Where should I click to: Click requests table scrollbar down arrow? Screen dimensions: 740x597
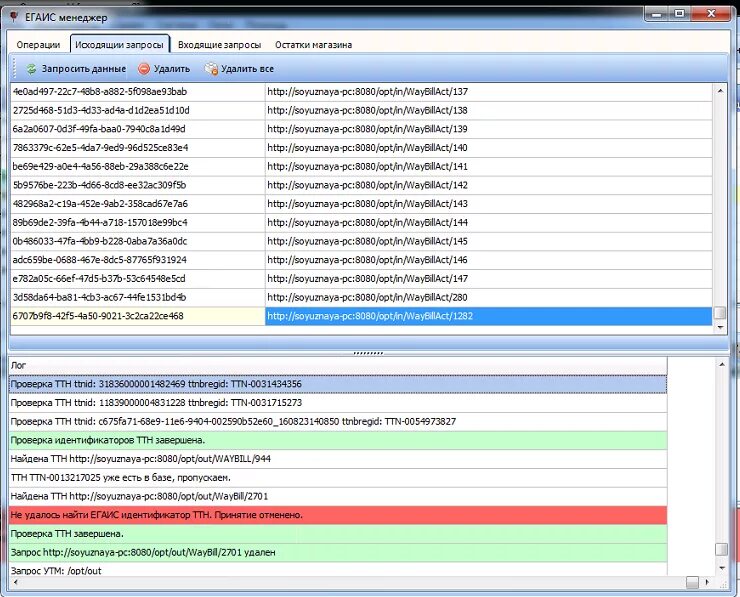720,328
